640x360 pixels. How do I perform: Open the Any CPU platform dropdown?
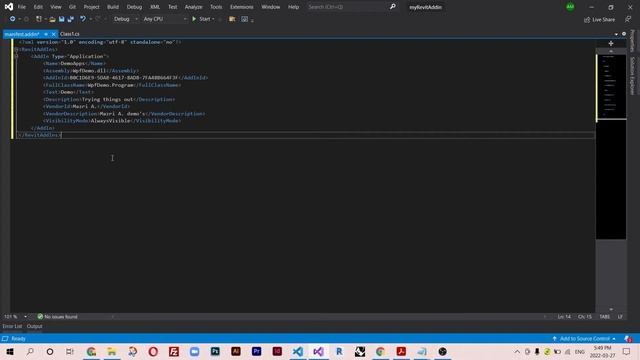tap(165, 19)
